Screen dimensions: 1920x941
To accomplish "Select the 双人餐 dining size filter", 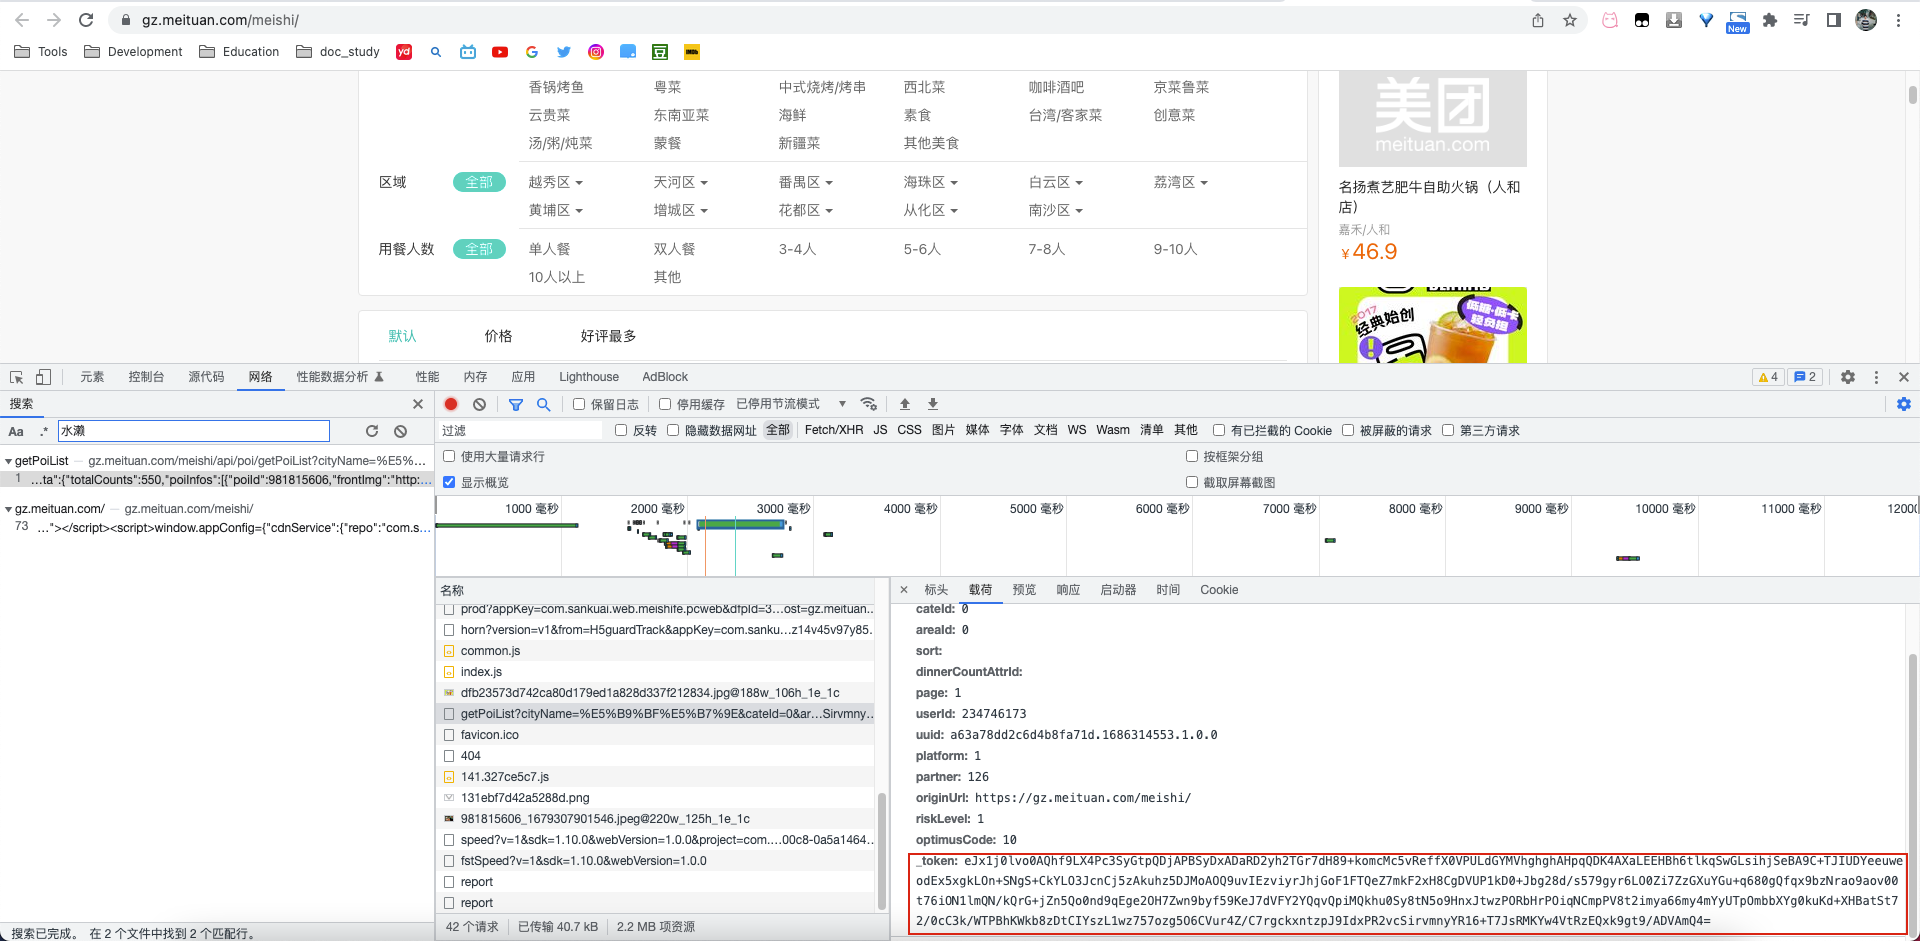I will click(x=674, y=249).
